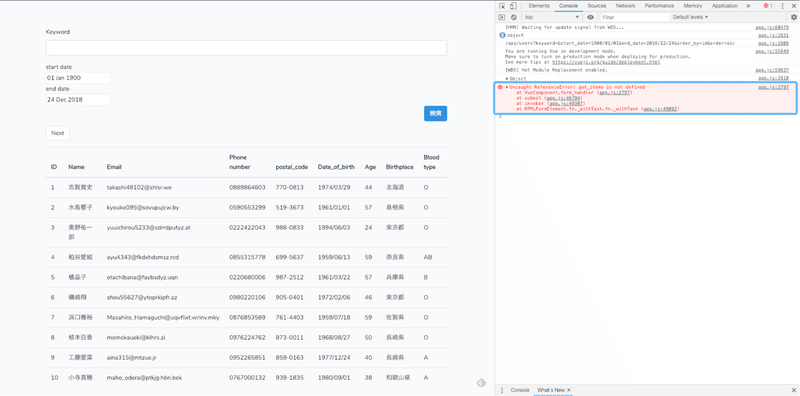The height and width of the screenshot is (396, 800).
Task: Switch to the Elements tab
Action: point(539,6)
